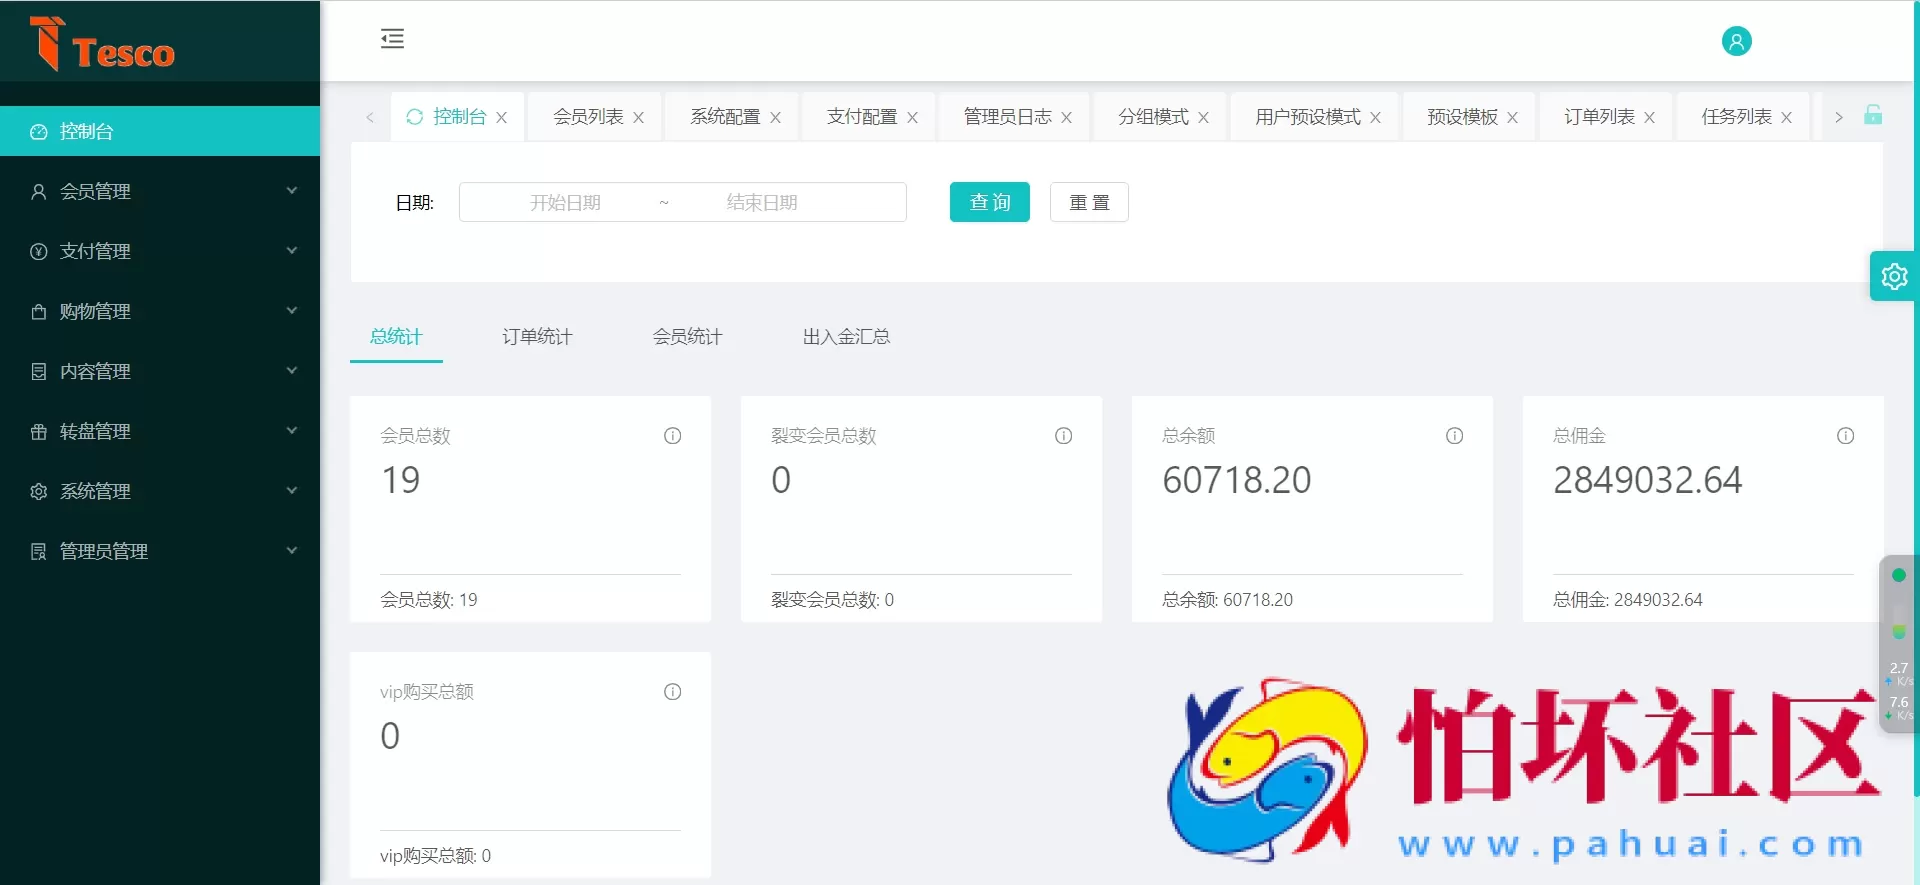The image size is (1920, 885).
Task: Click the 重置 reset button
Action: (1089, 202)
